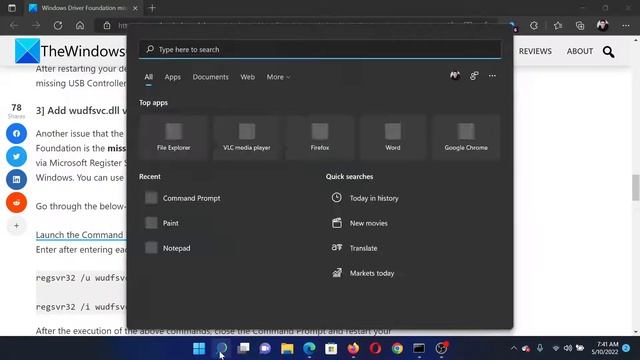Share article on Twitter
This screenshot has width=640, height=360.
[x=16, y=156]
